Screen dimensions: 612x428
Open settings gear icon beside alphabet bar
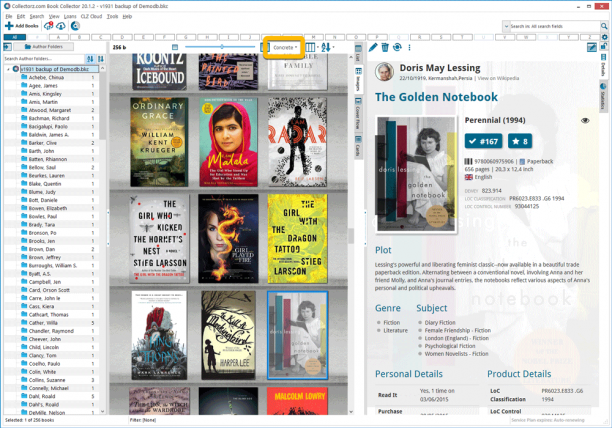(605, 37)
